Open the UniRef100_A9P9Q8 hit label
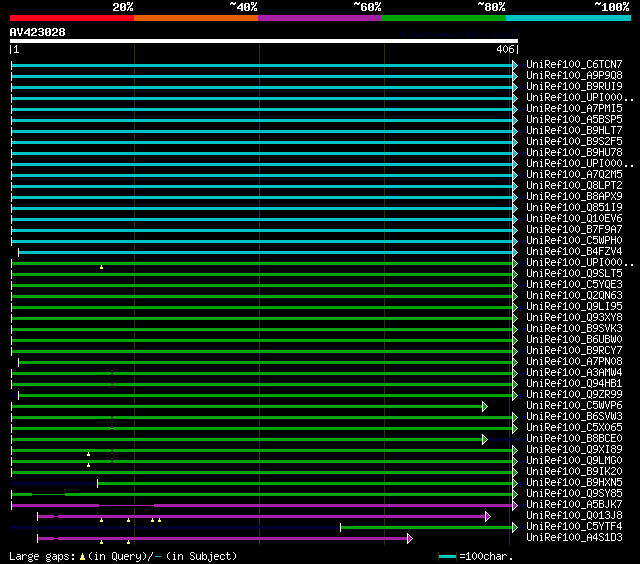The height and width of the screenshot is (564, 640). (x=574, y=76)
